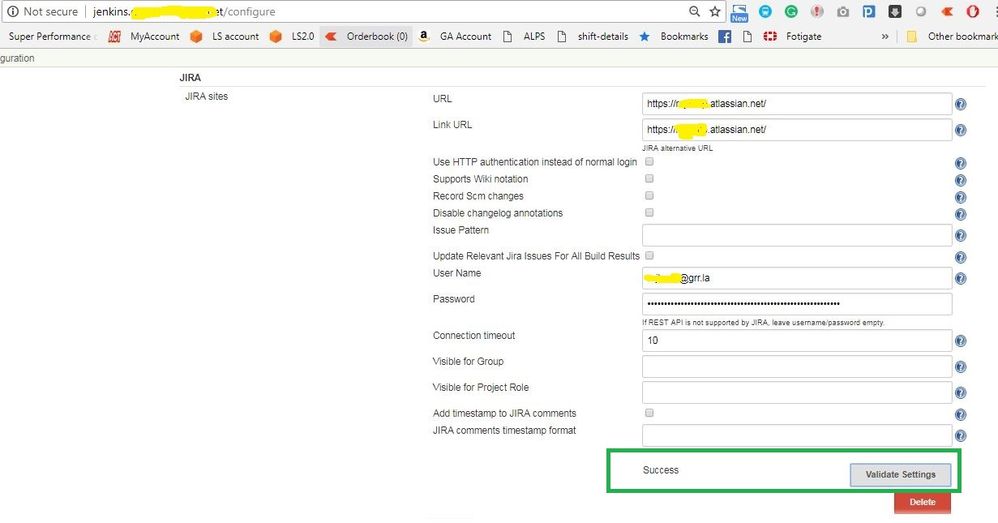This screenshot has width=998, height=523.
Task: Click the red Delete button
Action: tap(922, 502)
